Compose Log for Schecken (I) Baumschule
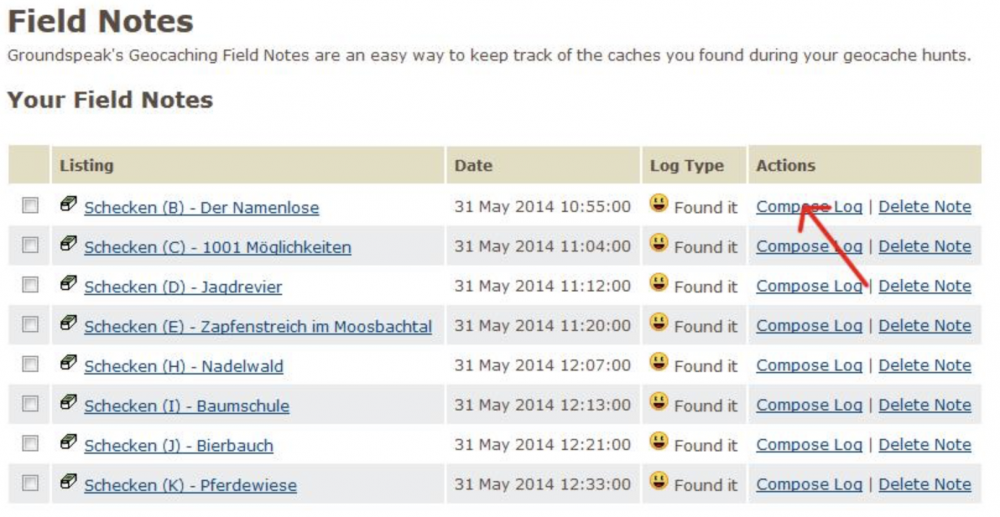The height and width of the screenshot is (517, 1000). [809, 405]
